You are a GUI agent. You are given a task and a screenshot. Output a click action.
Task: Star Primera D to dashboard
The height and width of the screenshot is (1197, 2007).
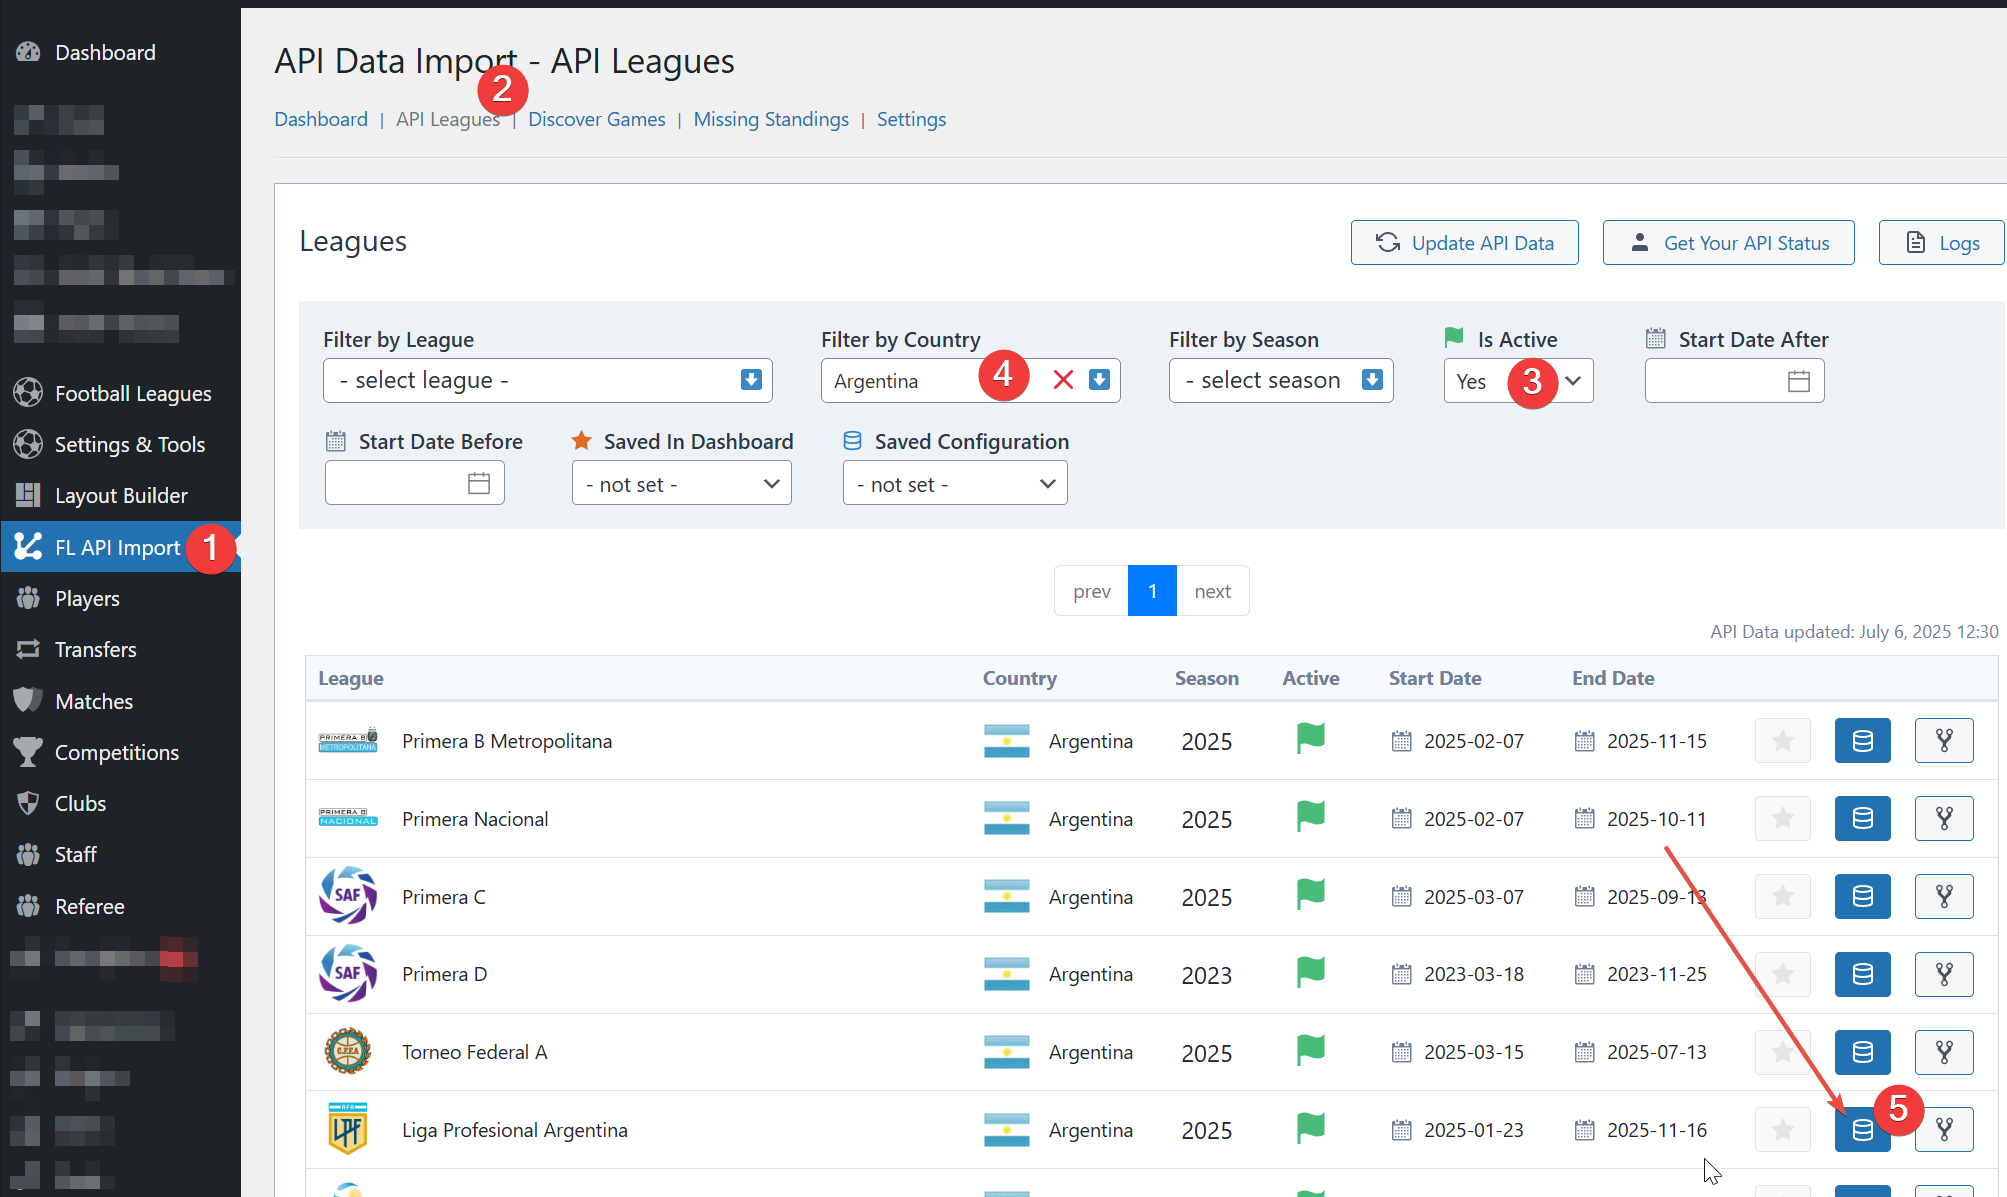(1782, 974)
